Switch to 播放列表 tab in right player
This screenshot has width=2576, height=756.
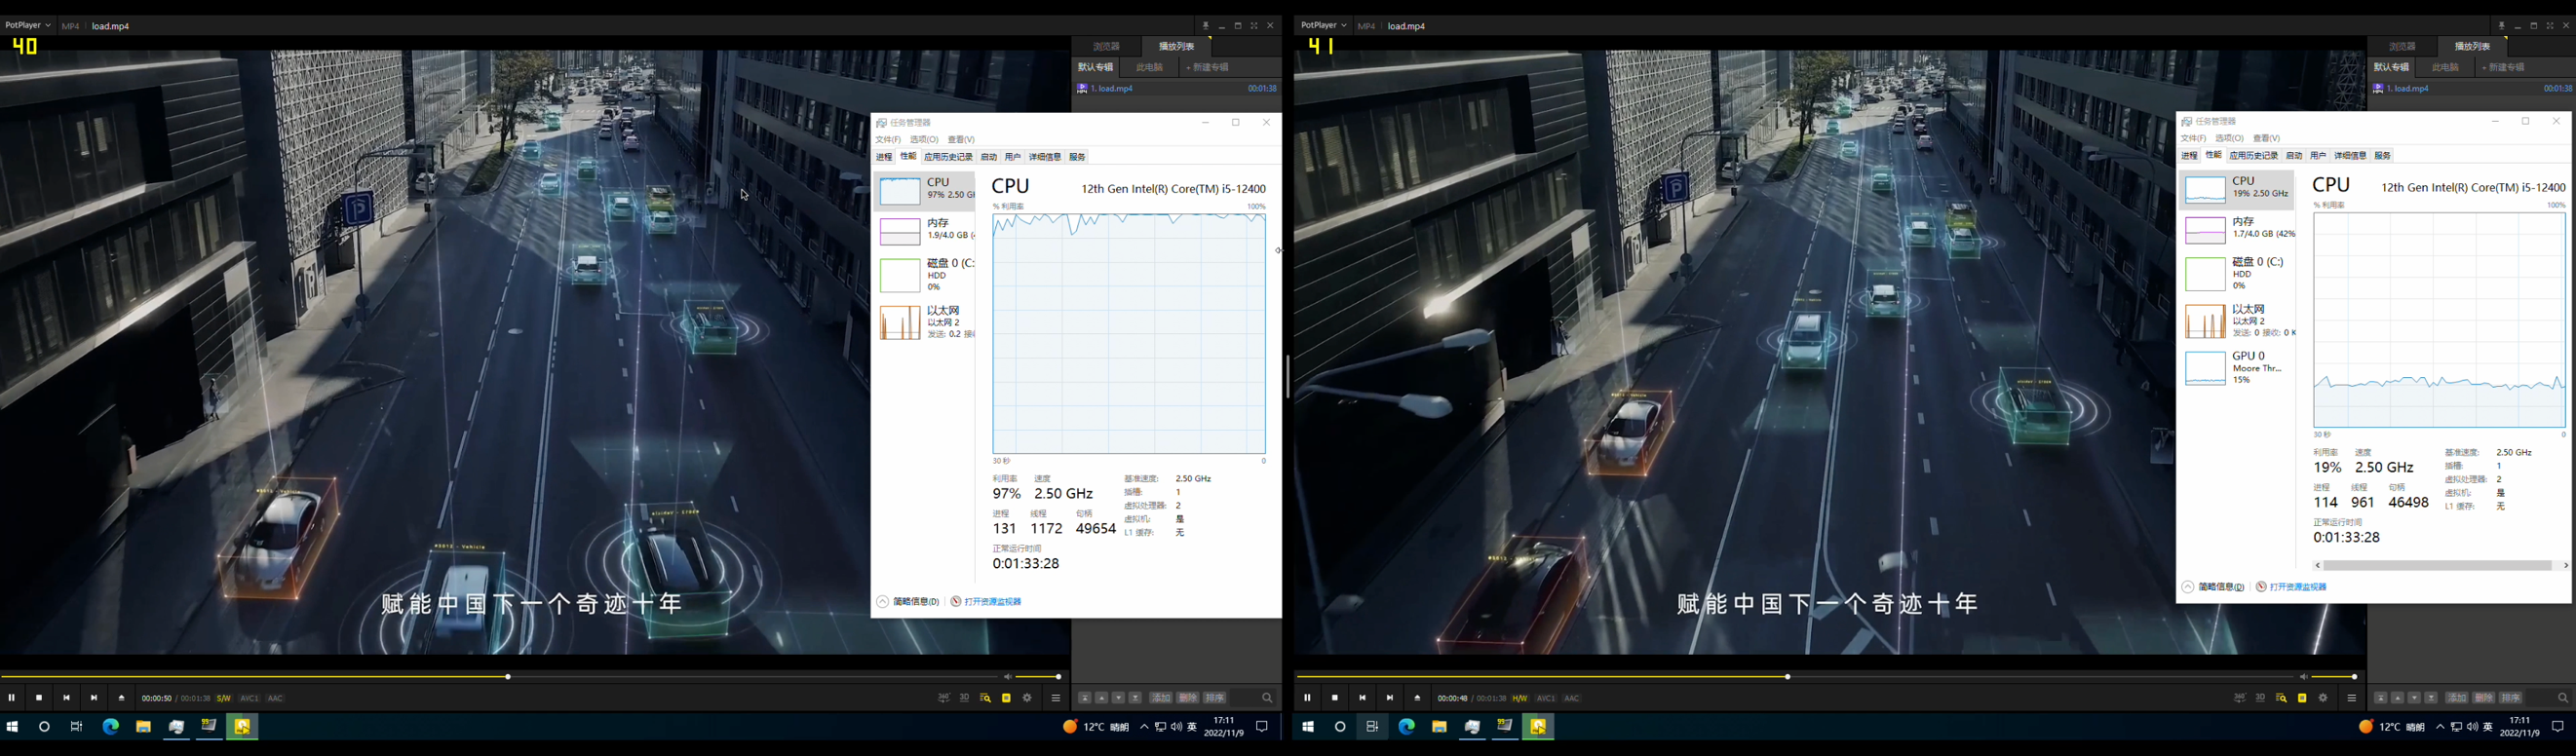click(x=2472, y=46)
